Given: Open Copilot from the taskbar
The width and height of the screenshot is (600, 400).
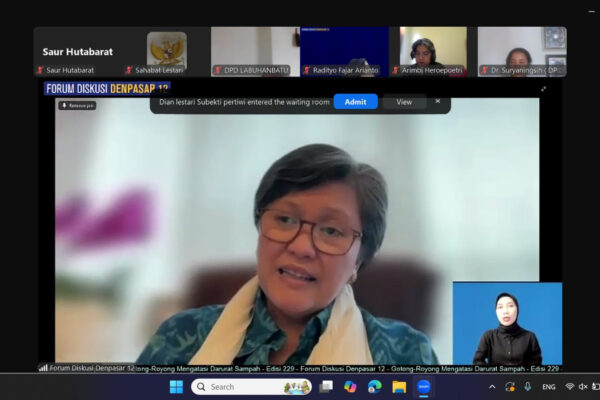Looking at the screenshot, I should pos(350,387).
